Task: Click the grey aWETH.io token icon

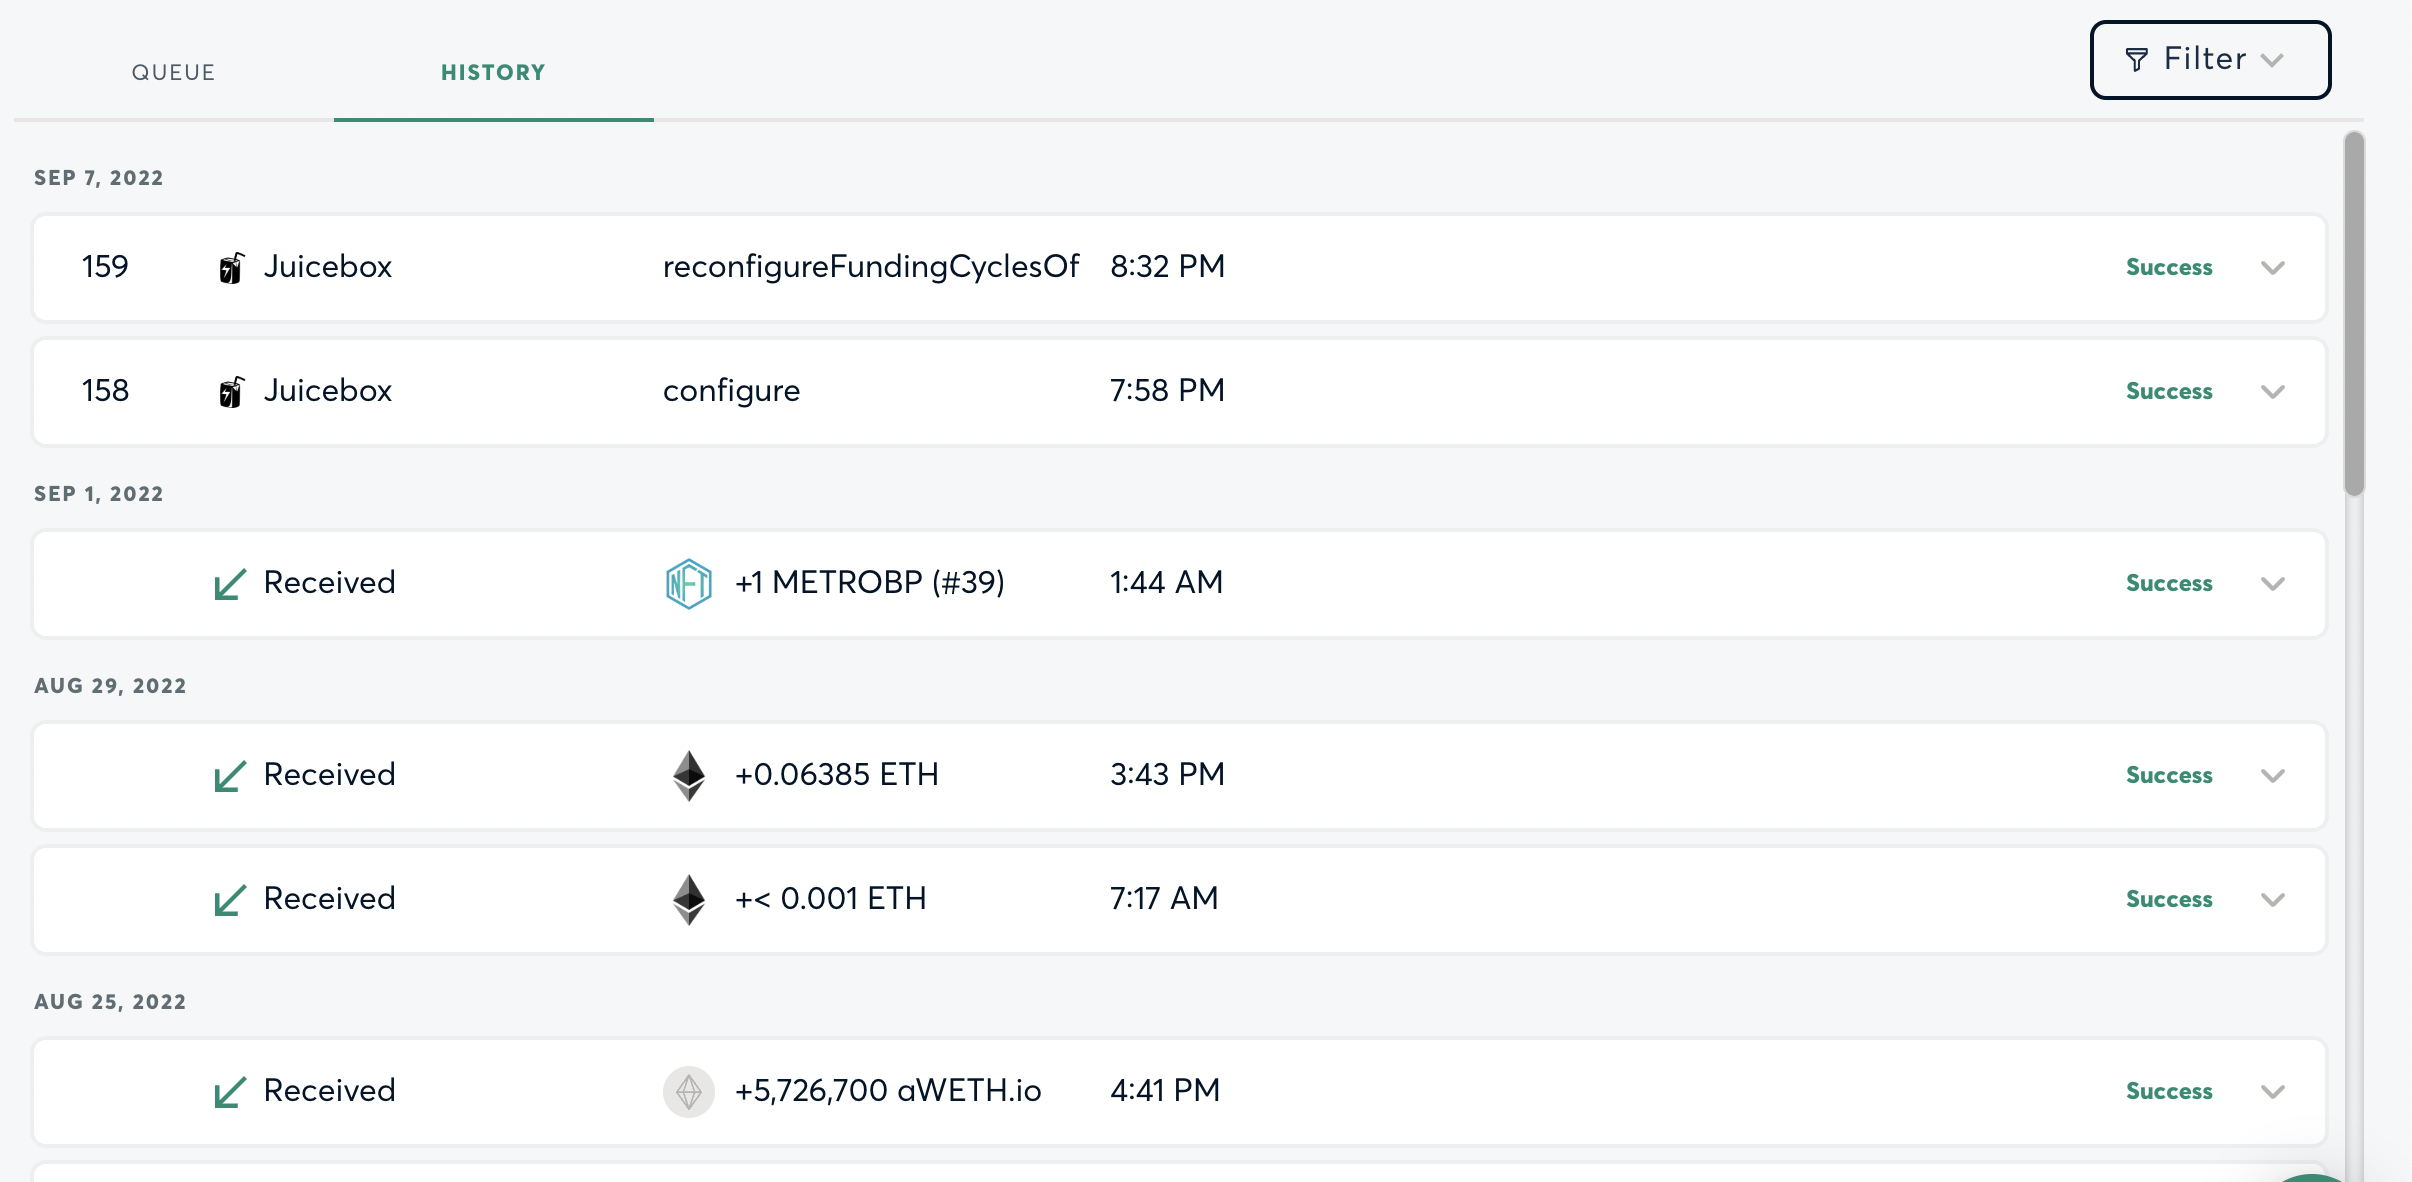Action: [688, 1091]
